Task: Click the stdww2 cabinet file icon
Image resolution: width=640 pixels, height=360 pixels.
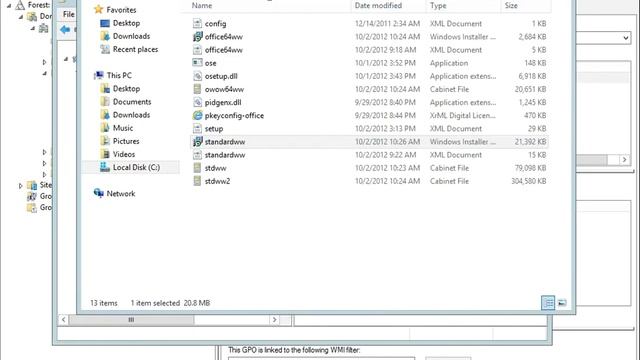Action: pyautogui.click(x=197, y=181)
